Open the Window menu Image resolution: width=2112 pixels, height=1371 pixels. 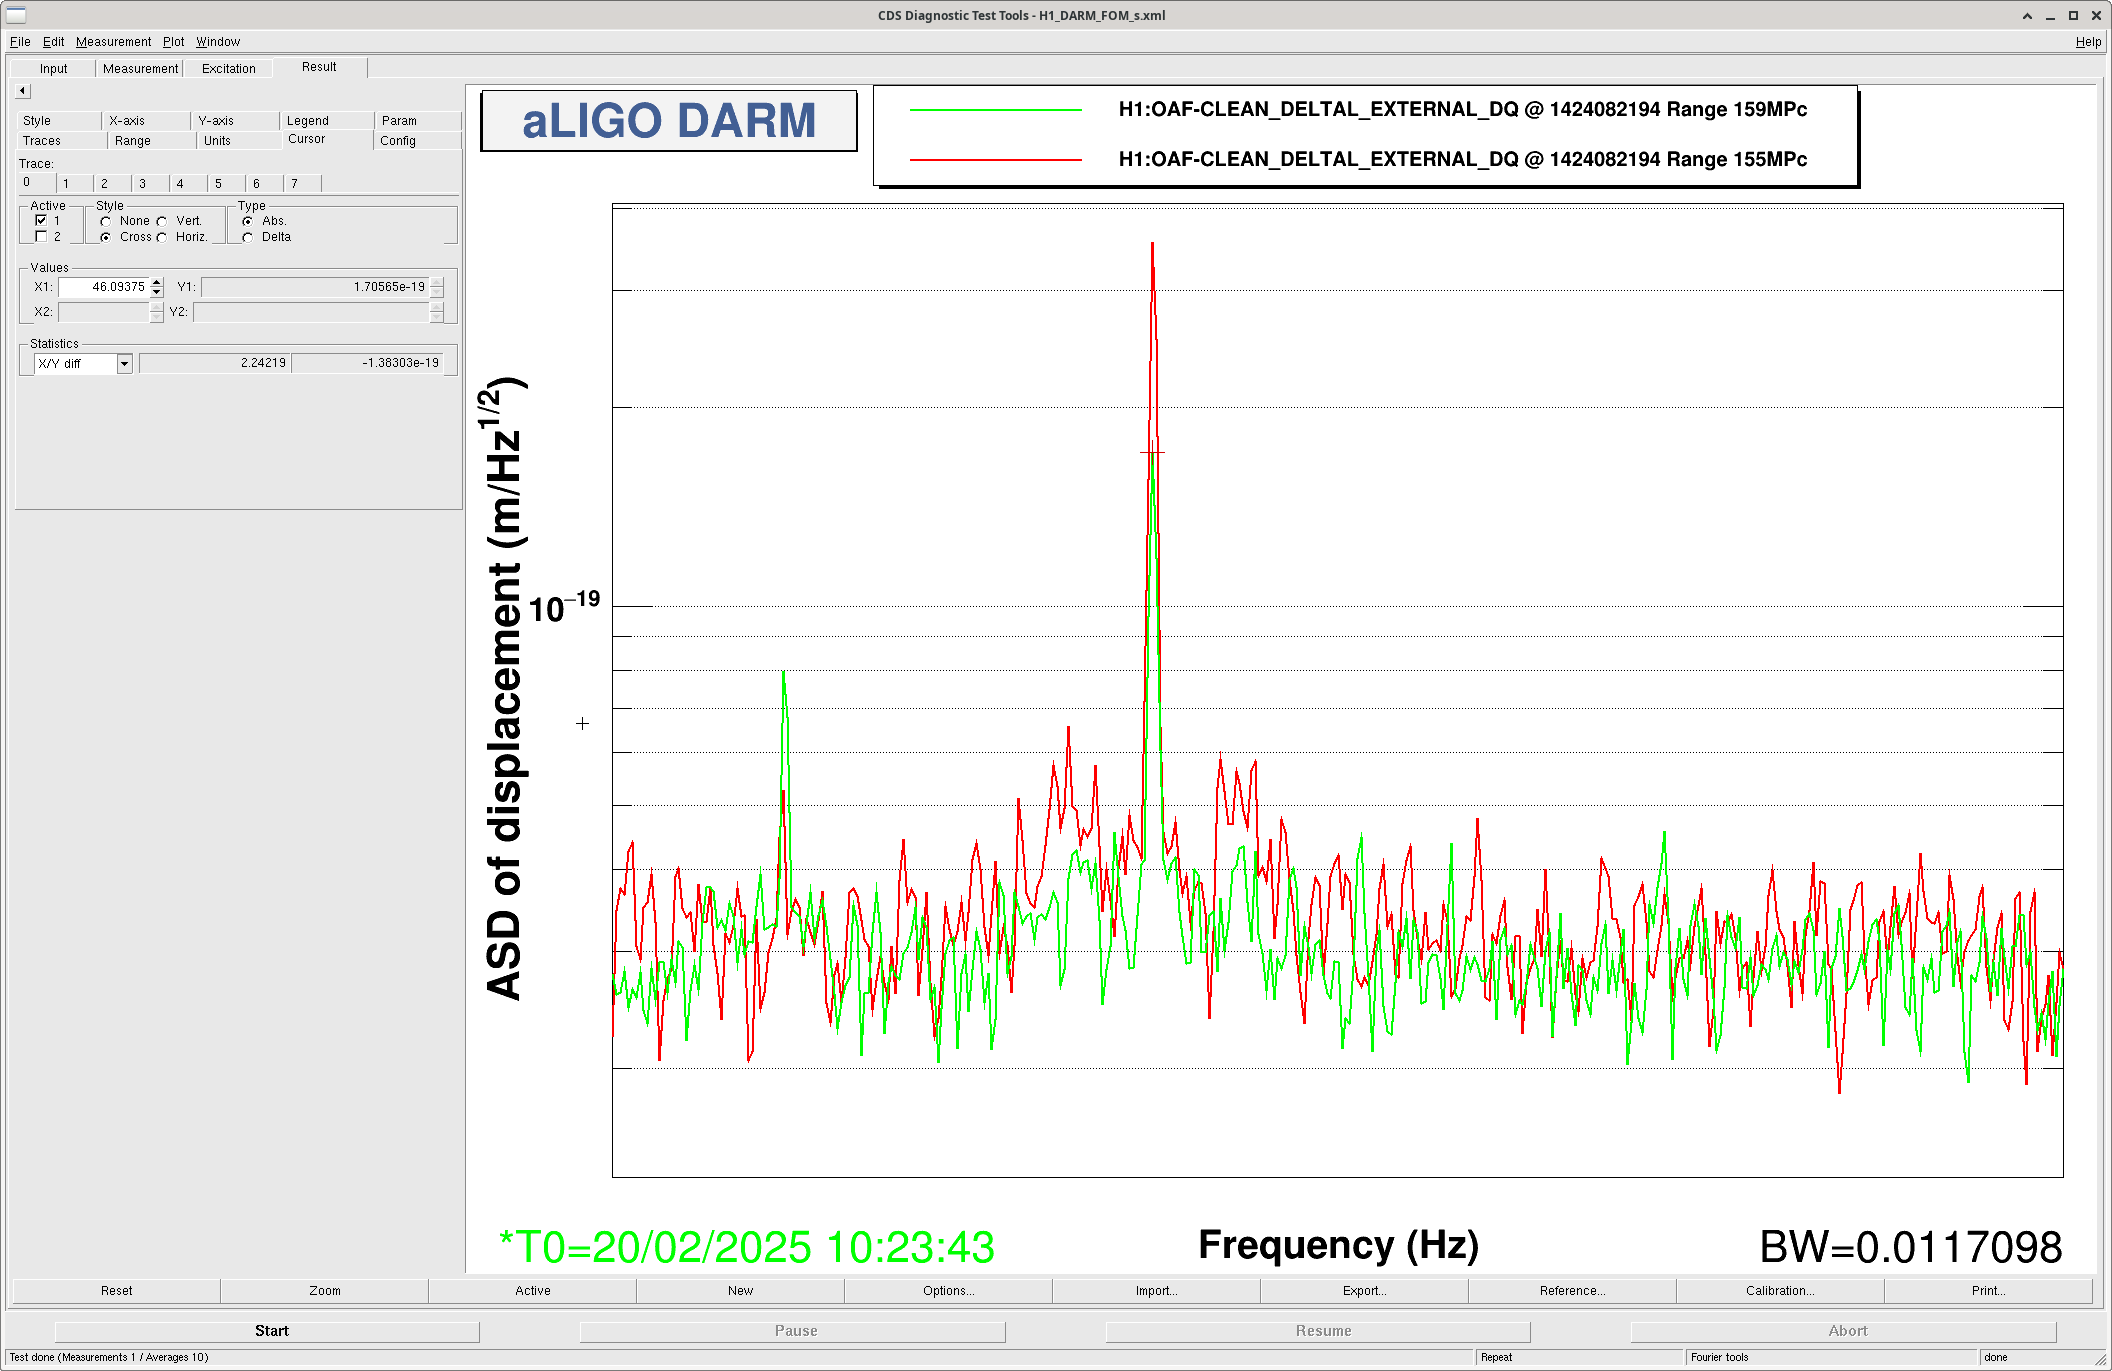[x=218, y=42]
